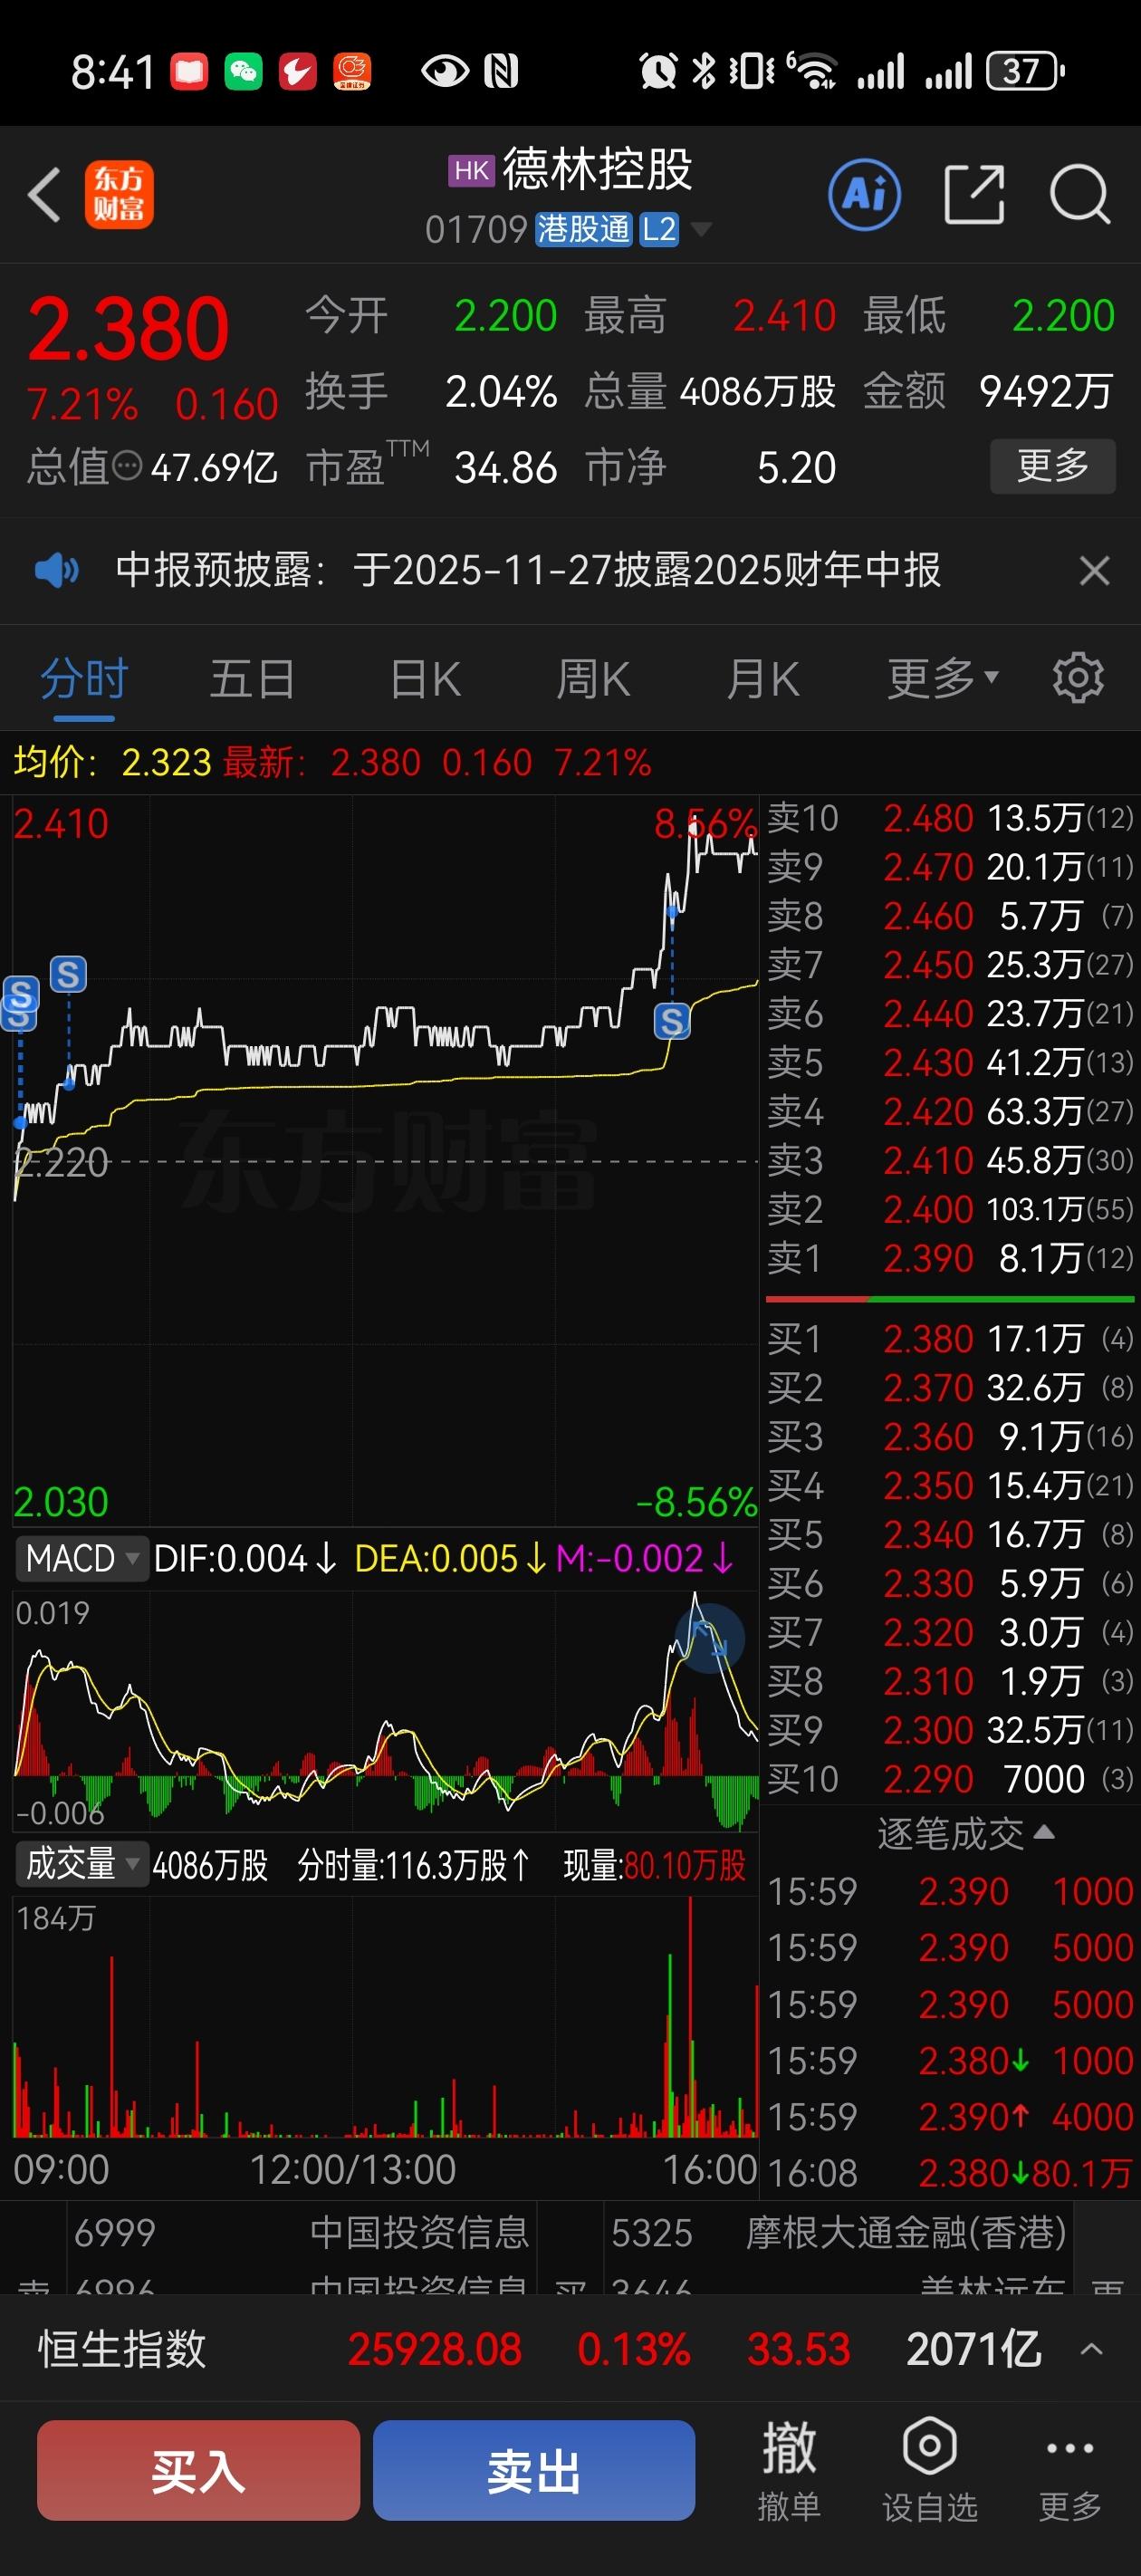Image resolution: width=1141 pixels, height=2576 pixels.
Task: Switch to the 五日 tab
Action: tap(252, 679)
